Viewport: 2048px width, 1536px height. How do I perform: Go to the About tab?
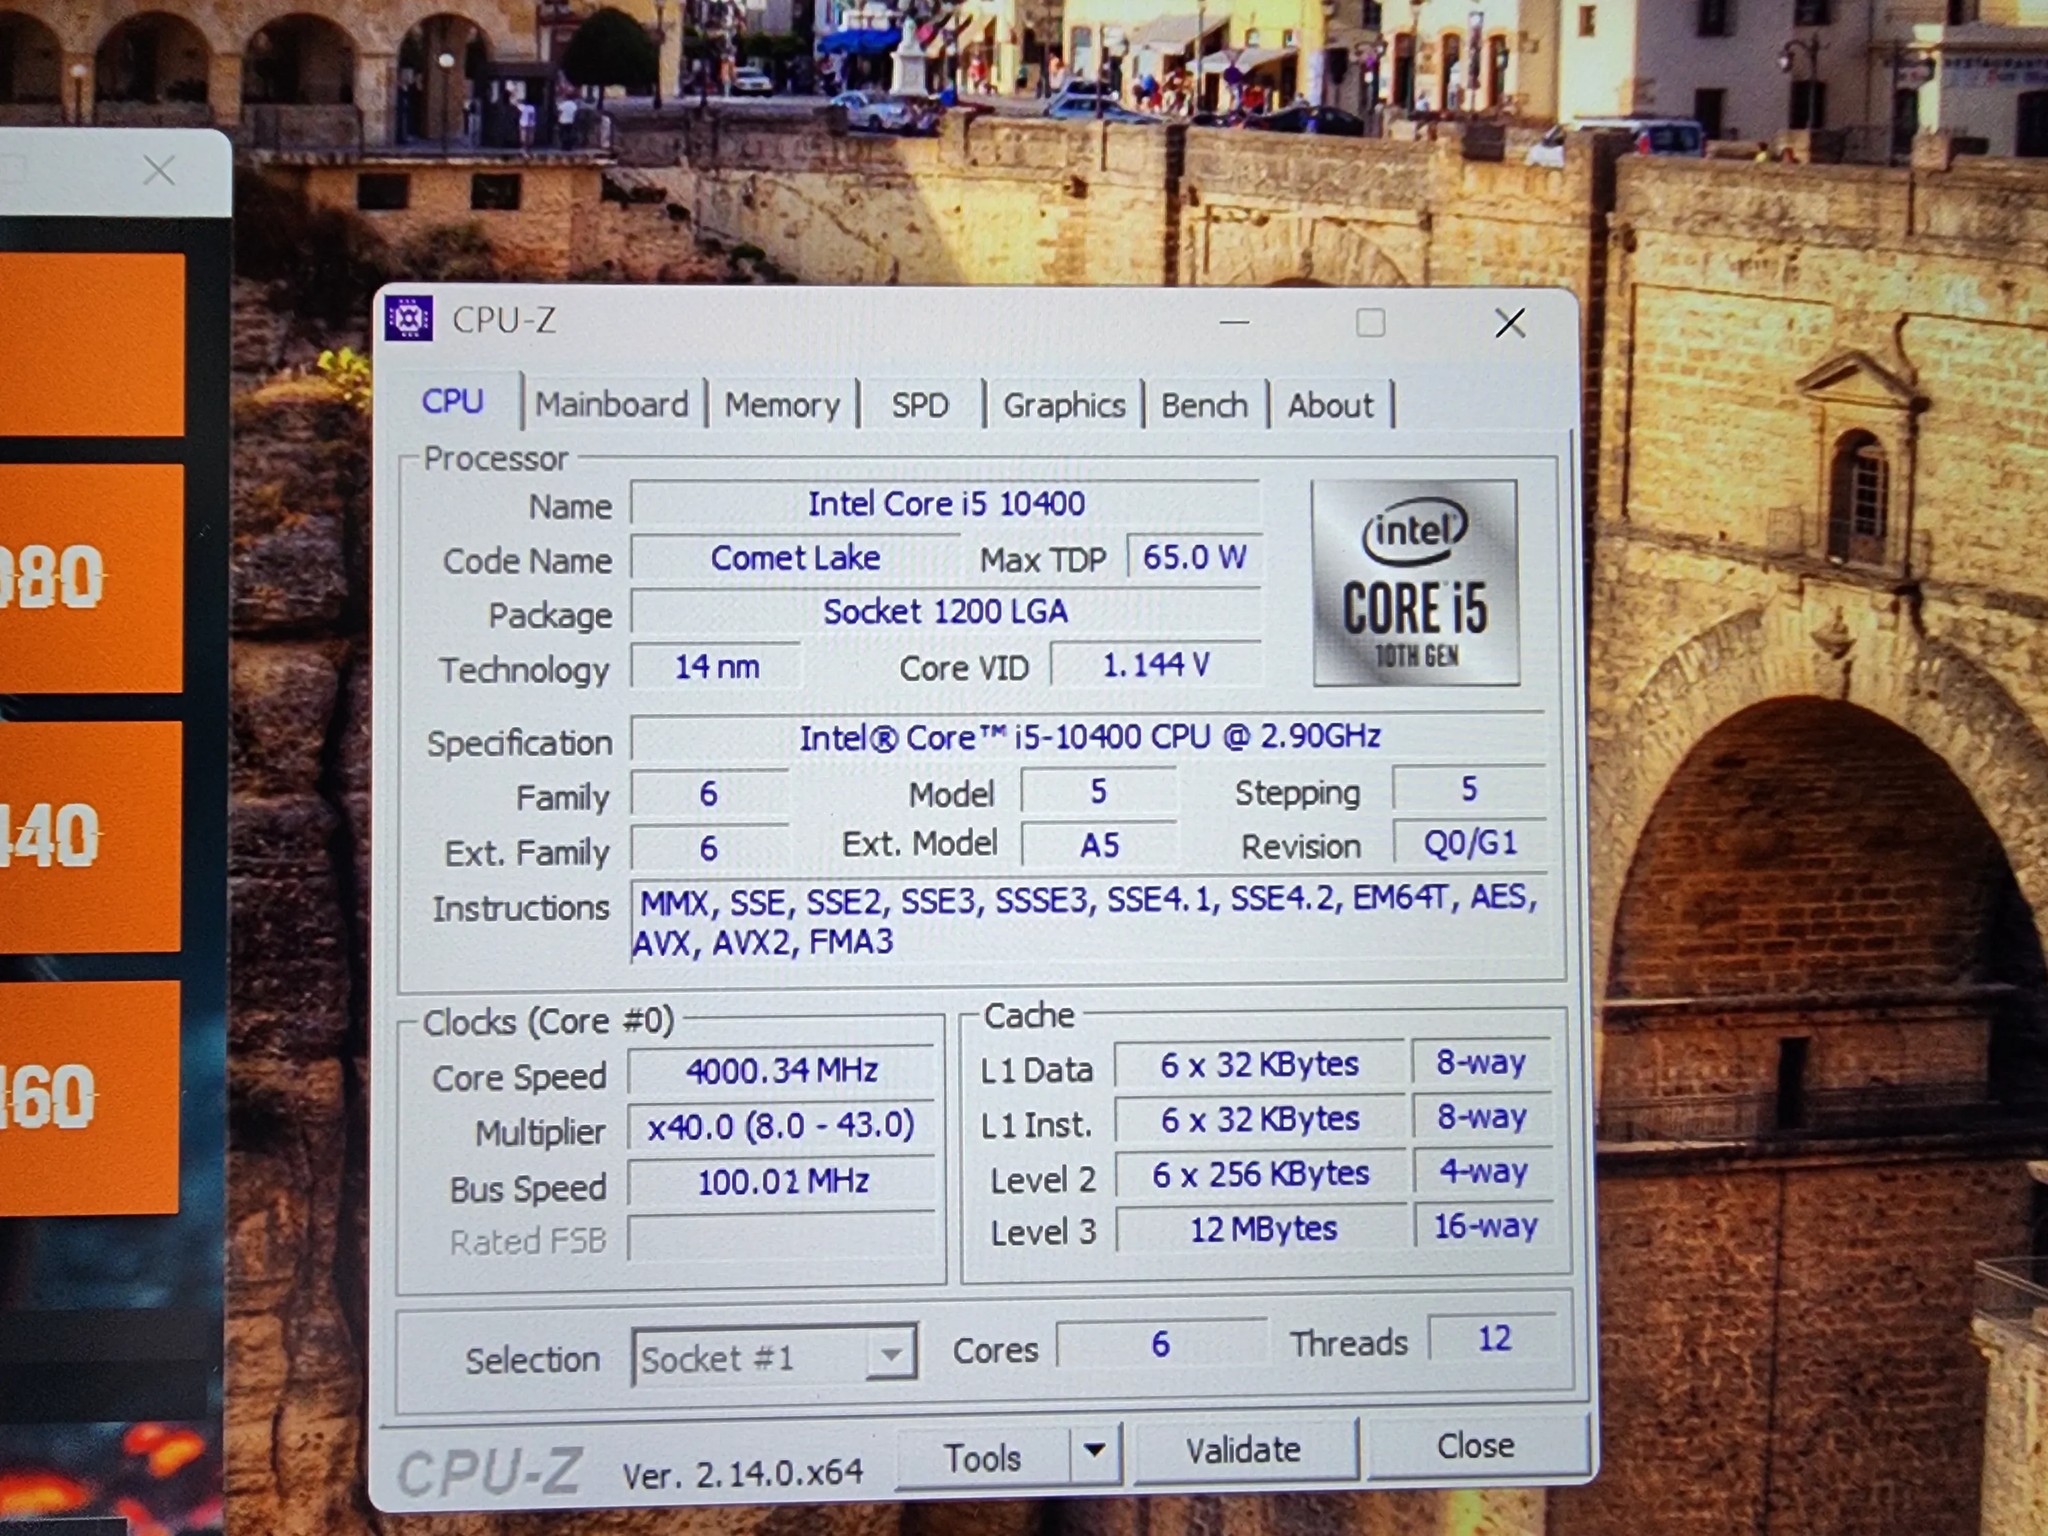point(1330,405)
